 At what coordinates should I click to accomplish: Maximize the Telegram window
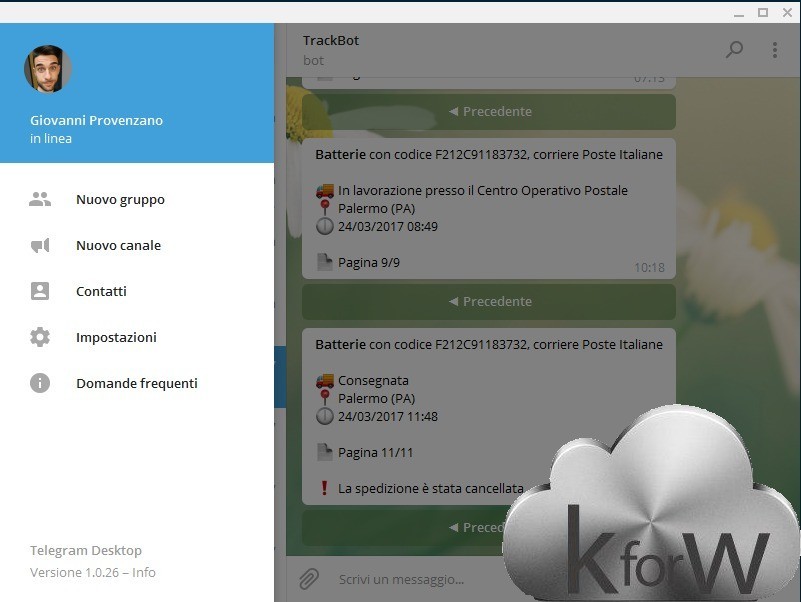tap(763, 12)
